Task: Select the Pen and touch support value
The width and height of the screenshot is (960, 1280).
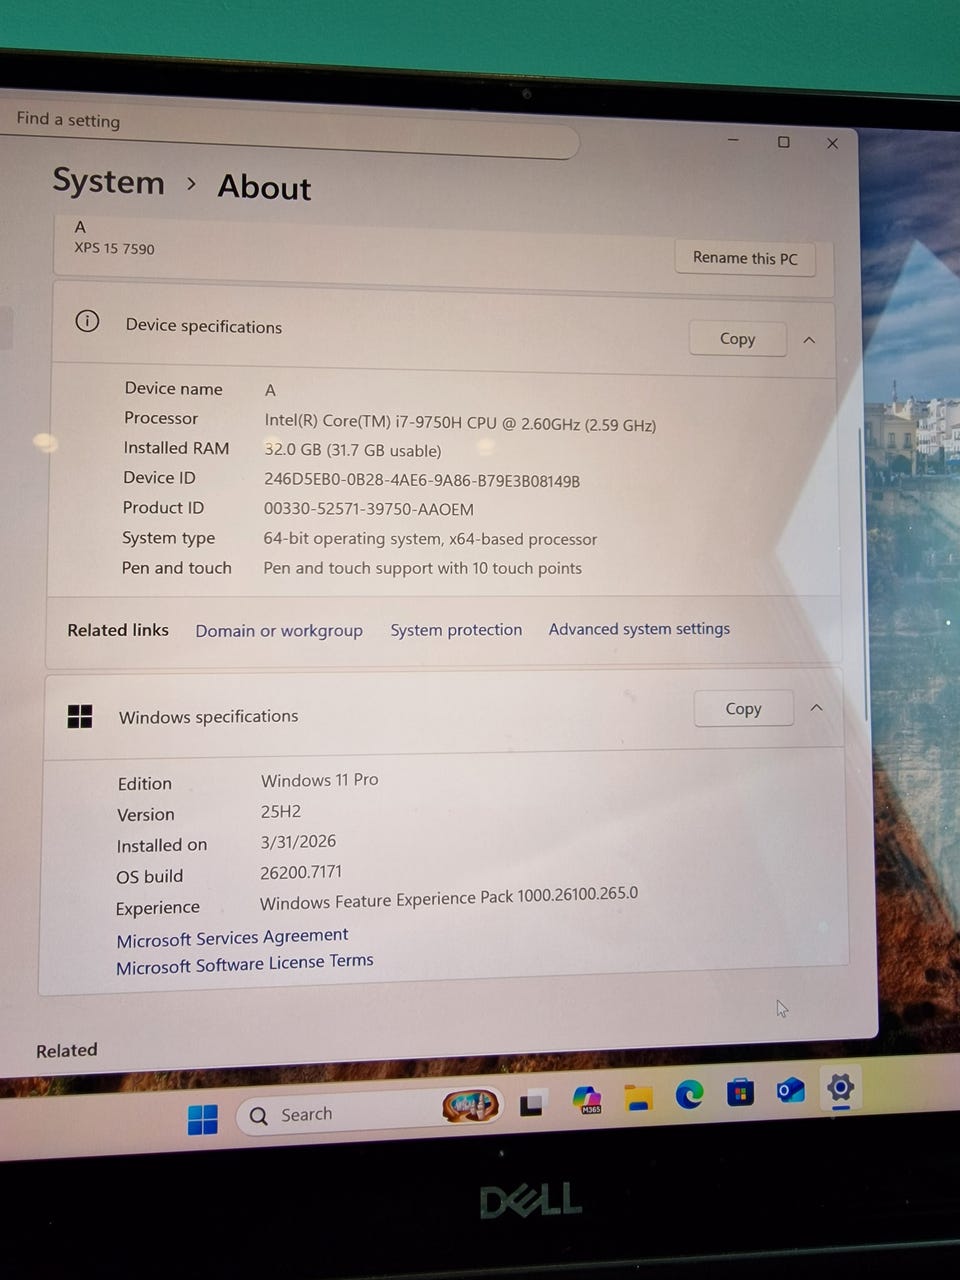Action: tap(422, 568)
